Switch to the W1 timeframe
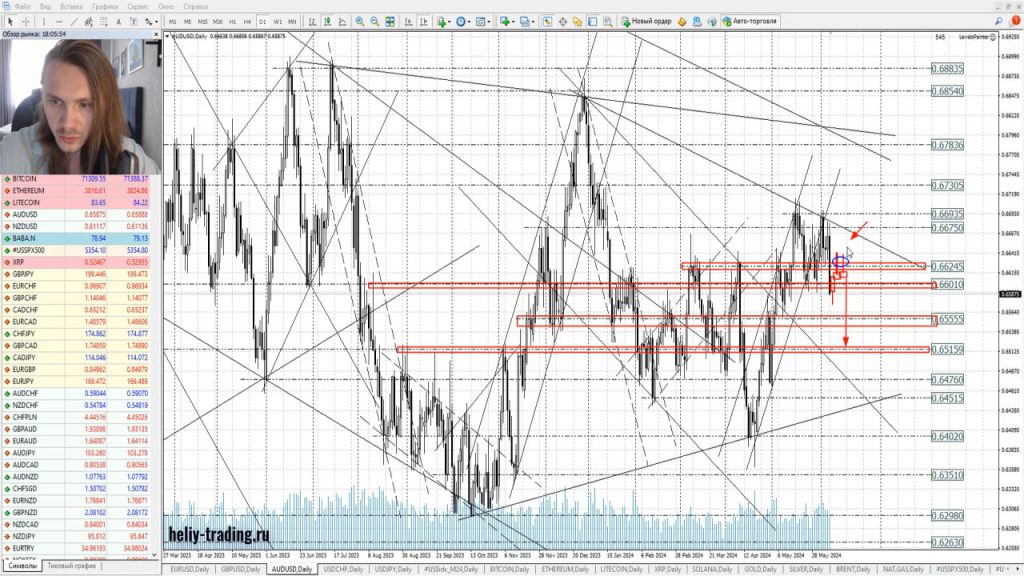This screenshot has height=576, width=1024. pyautogui.click(x=277, y=20)
